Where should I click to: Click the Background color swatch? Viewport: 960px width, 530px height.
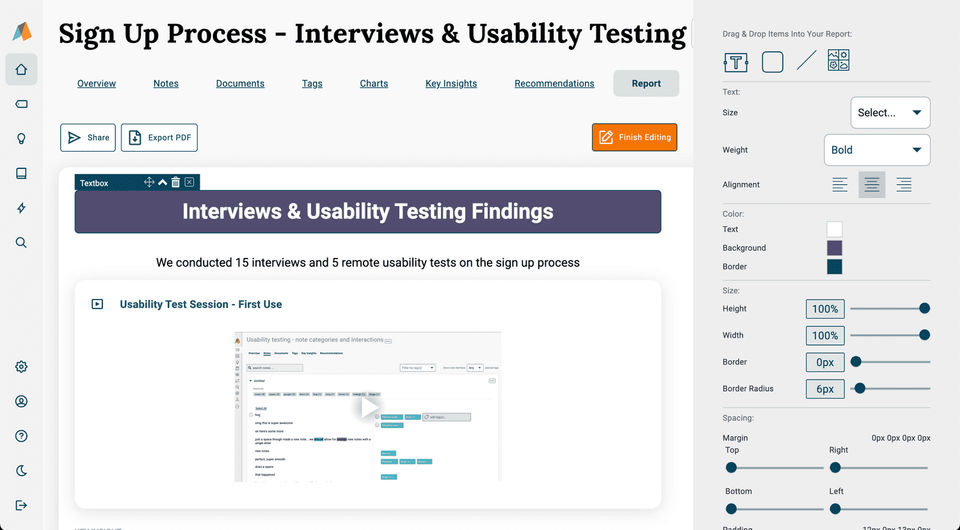(834, 248)
